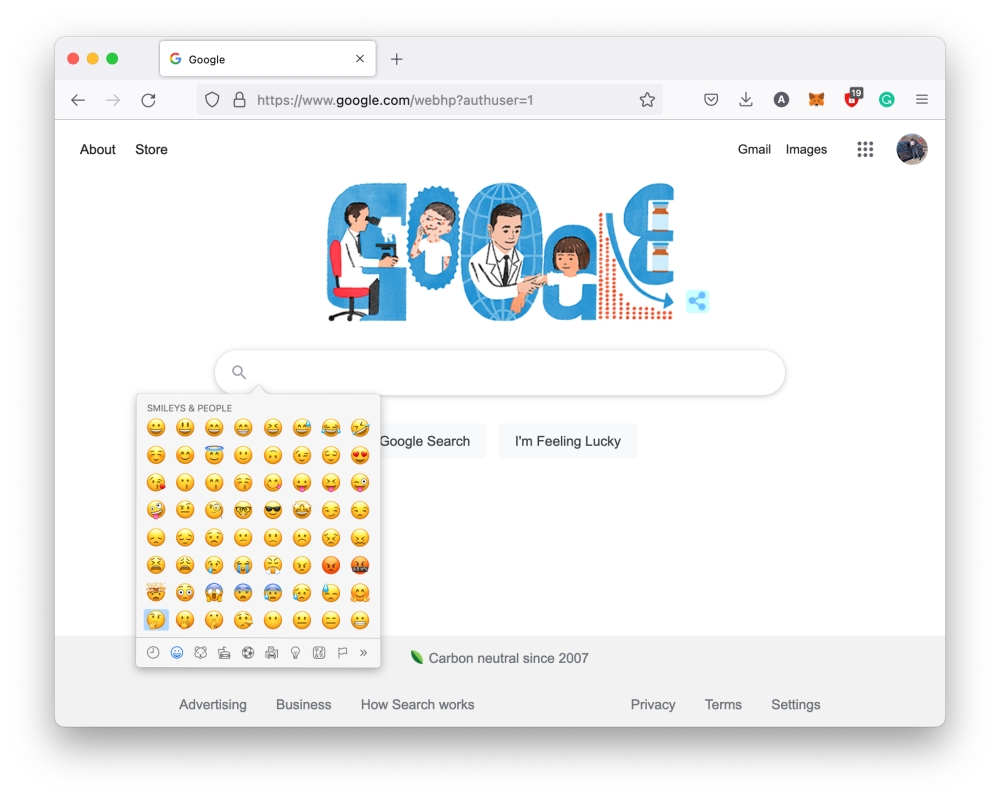1000x799 pixels.
Task: Bookmark this page with the star
Action: coord(647,99)
